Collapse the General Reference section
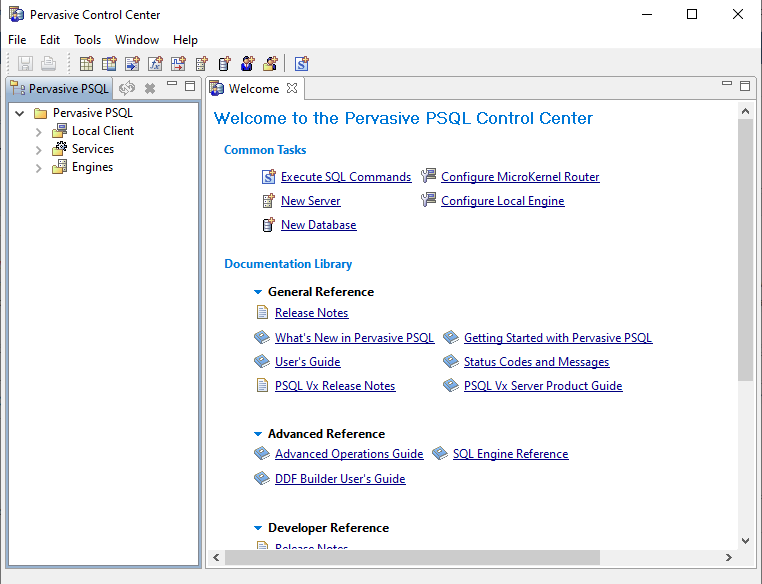This screenshot has height=584, width=762. point(258,292)
